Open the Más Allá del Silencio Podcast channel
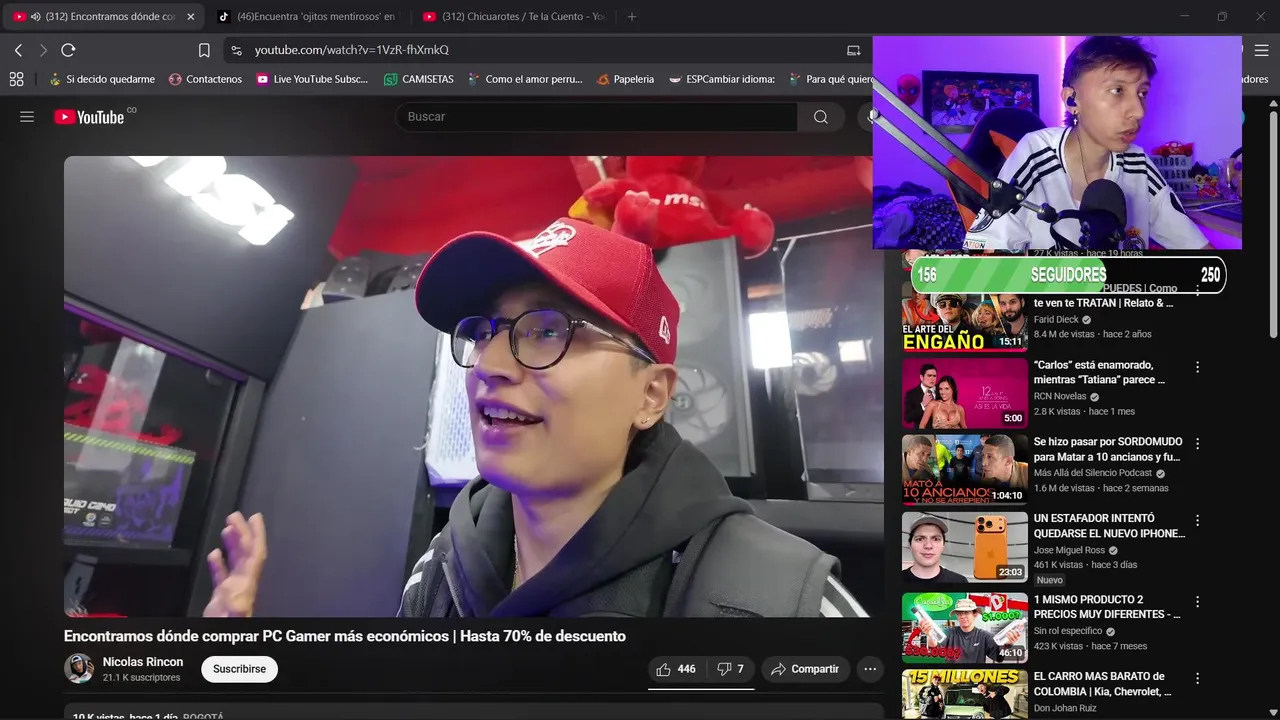This screenshot has height=720, width=1280. 1093,473
